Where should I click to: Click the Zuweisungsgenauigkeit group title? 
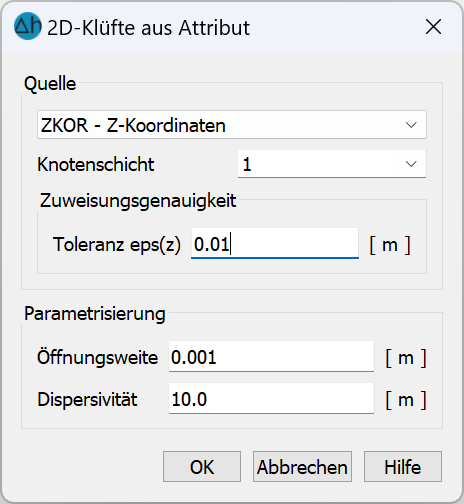[x=138, y=201]
